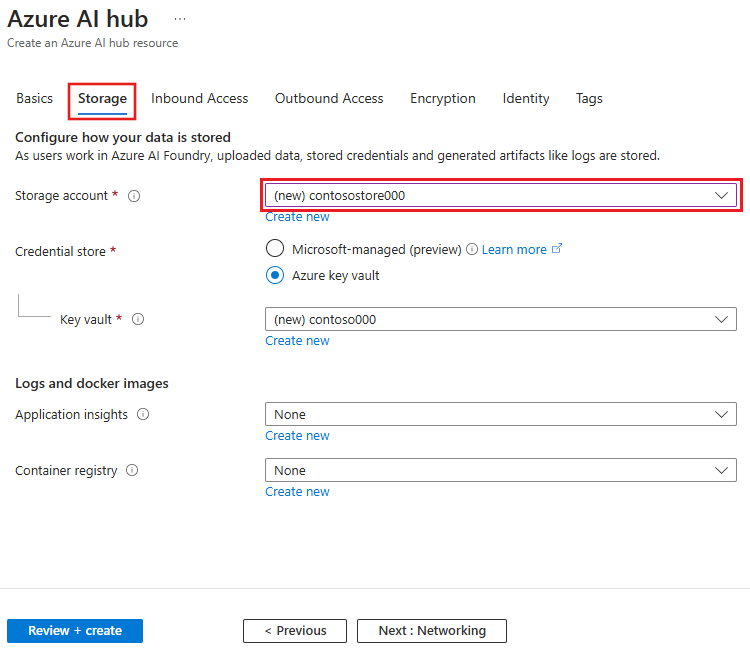Image resolution: width=750 pixels, height=652 pixels.
Task: Click Next : Networking button
Action: pos(432,631)
